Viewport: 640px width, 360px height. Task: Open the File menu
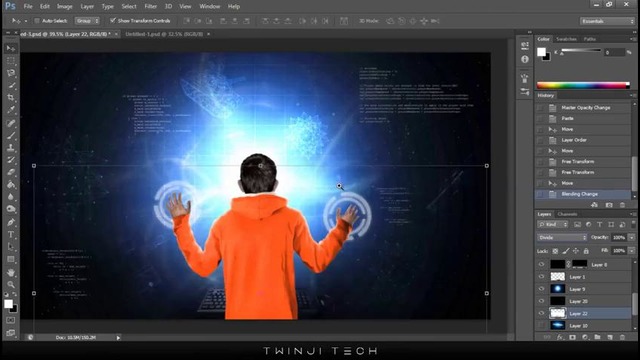pyautogui.click(x=28, y=7)
